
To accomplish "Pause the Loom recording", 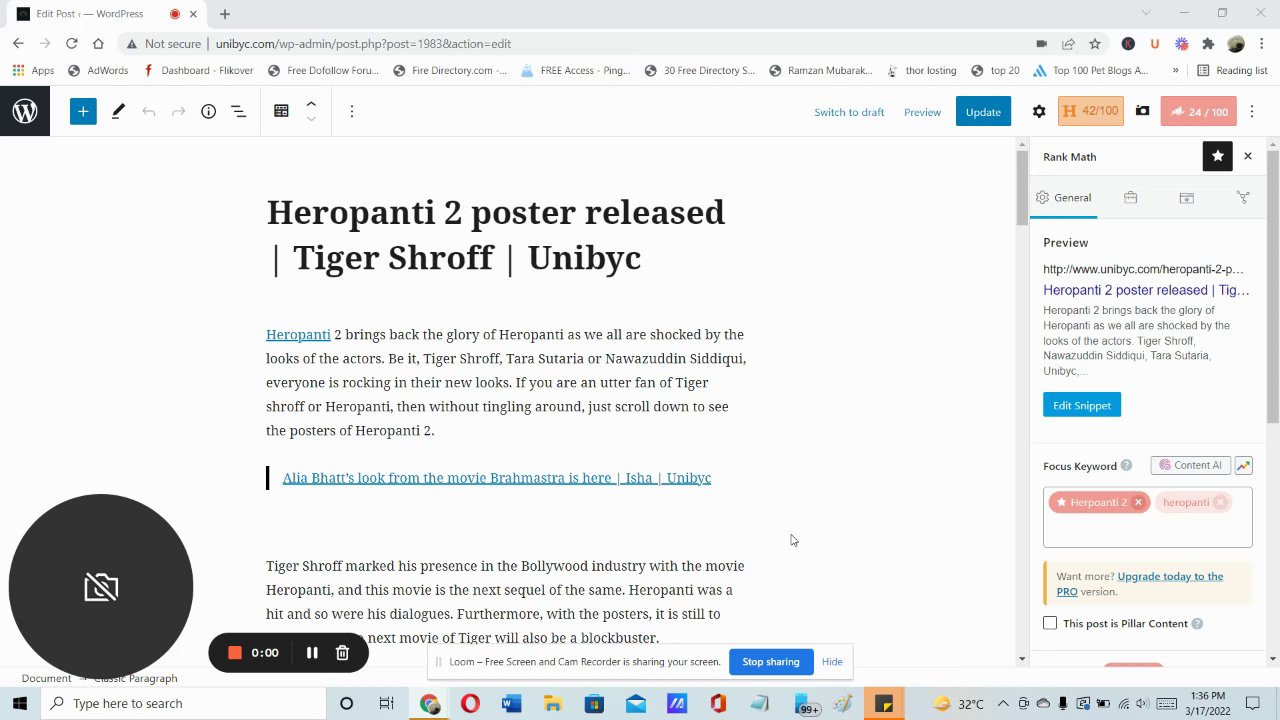I will tap(312, 653).
